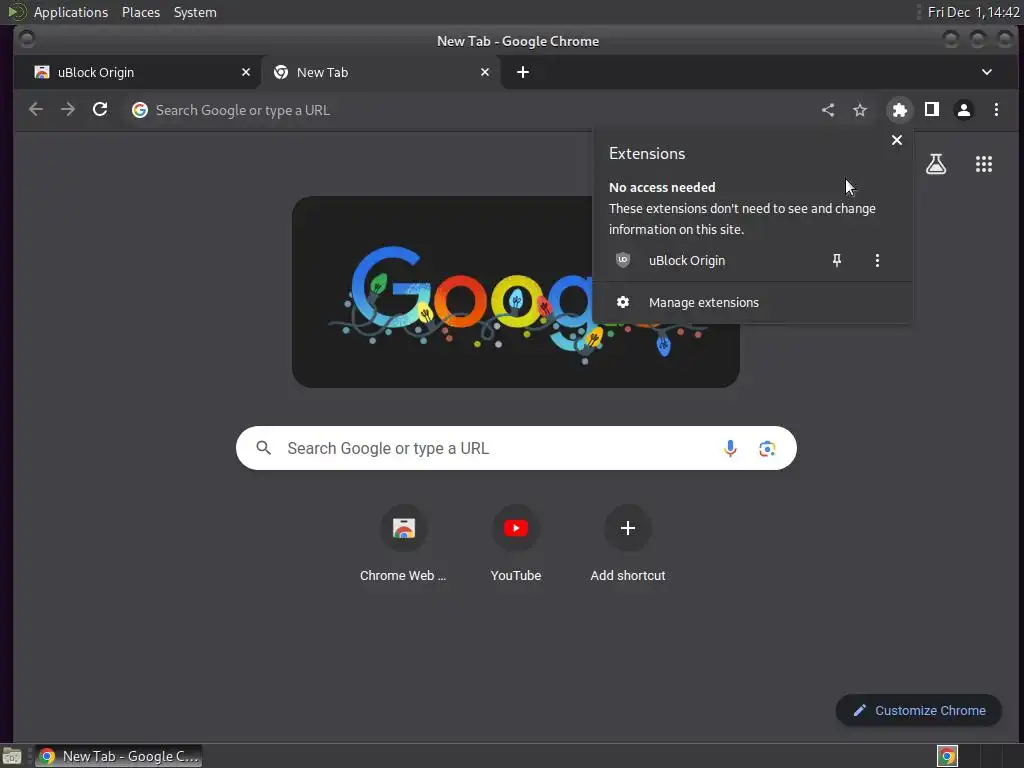1024x768 pixels.
Task: Open Chrome Web Store shortcut
Action: coord(403,545)
